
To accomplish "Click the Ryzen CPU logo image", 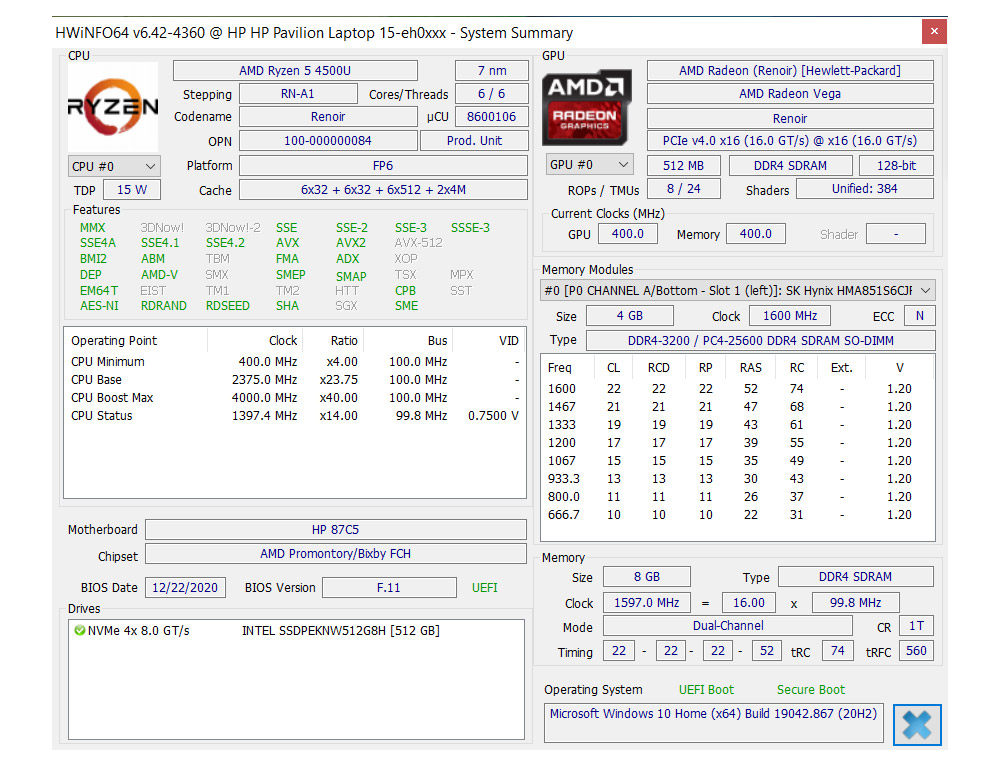I will 113,107.
